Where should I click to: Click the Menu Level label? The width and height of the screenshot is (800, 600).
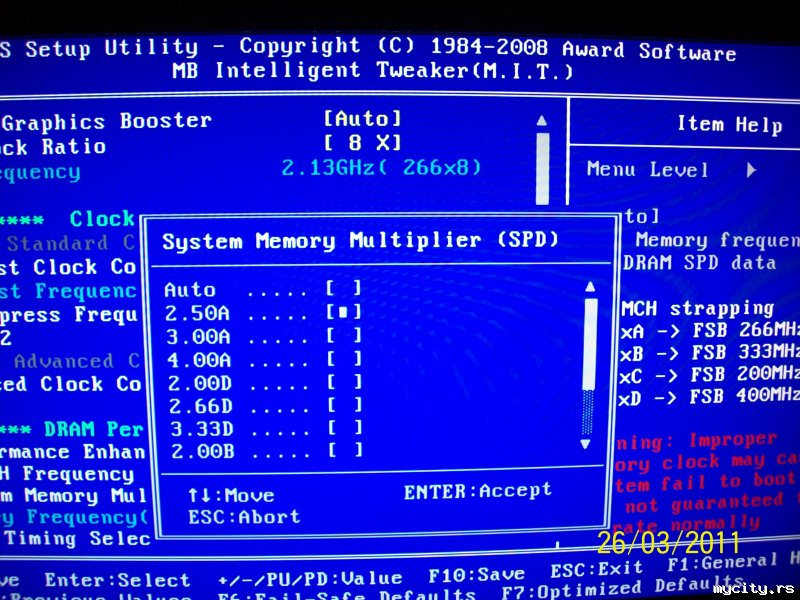(648, 169)
